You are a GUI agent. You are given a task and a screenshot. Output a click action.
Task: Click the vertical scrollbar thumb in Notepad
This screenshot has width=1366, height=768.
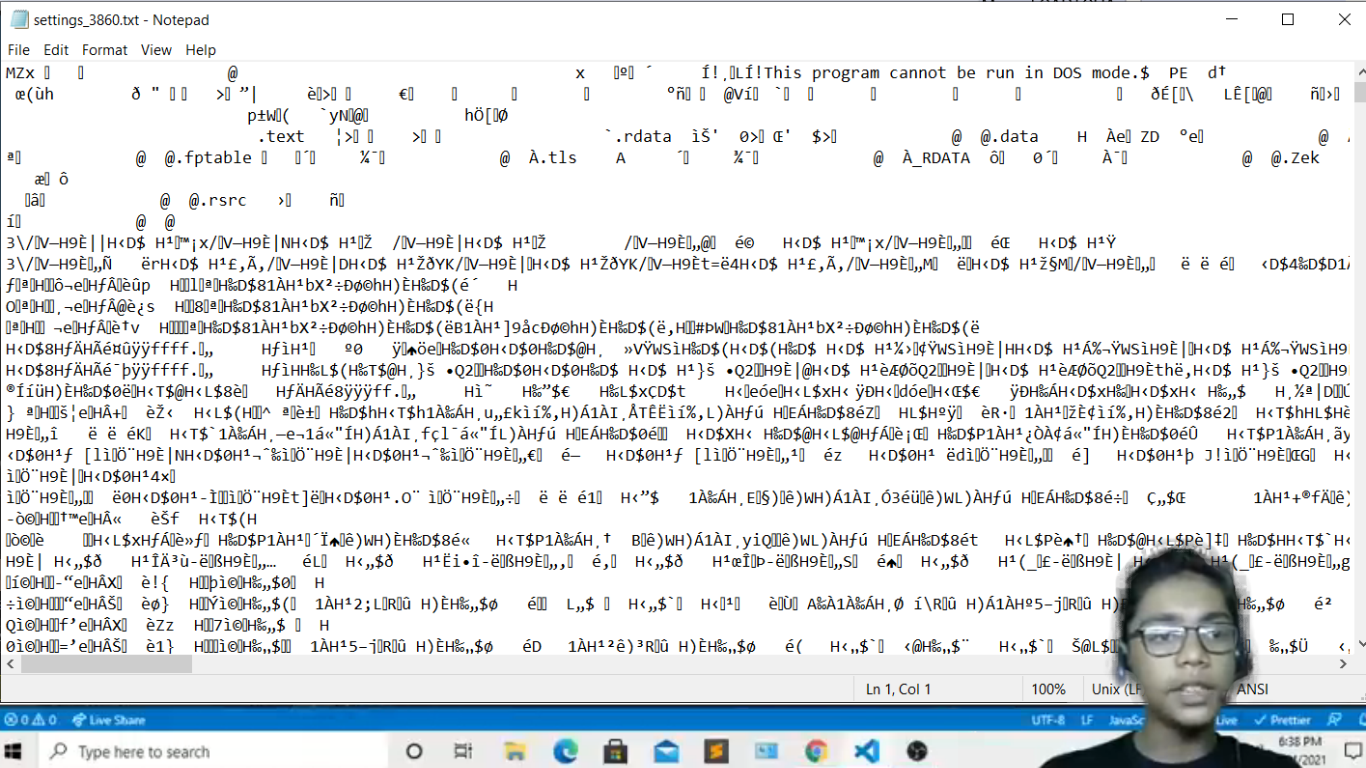[1358, 94]
